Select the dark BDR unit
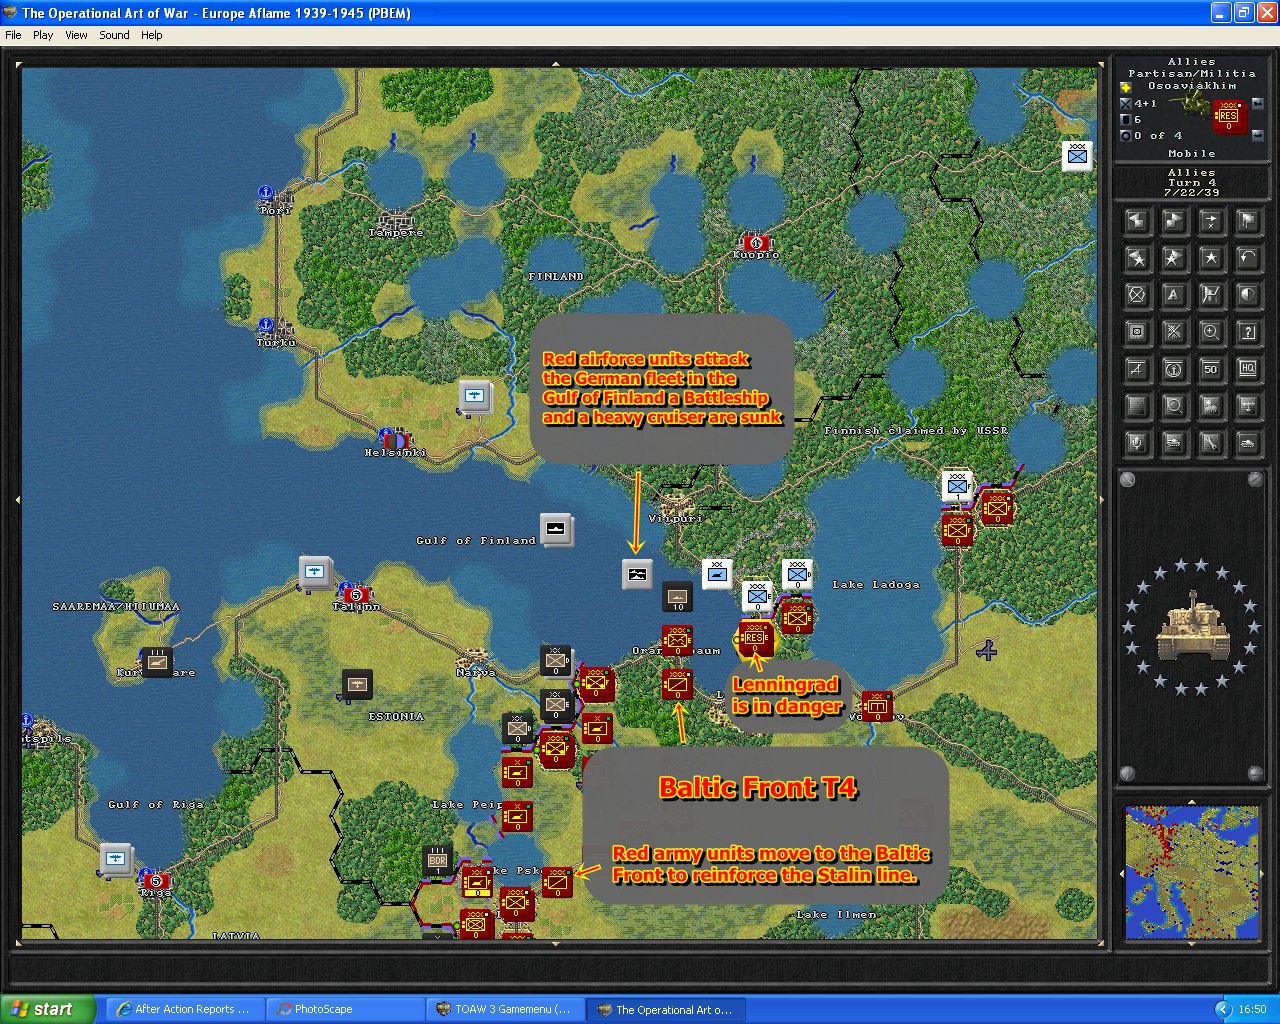Image resolution: width=1280 pixels, height=1024 pixels. click(437, 861)
